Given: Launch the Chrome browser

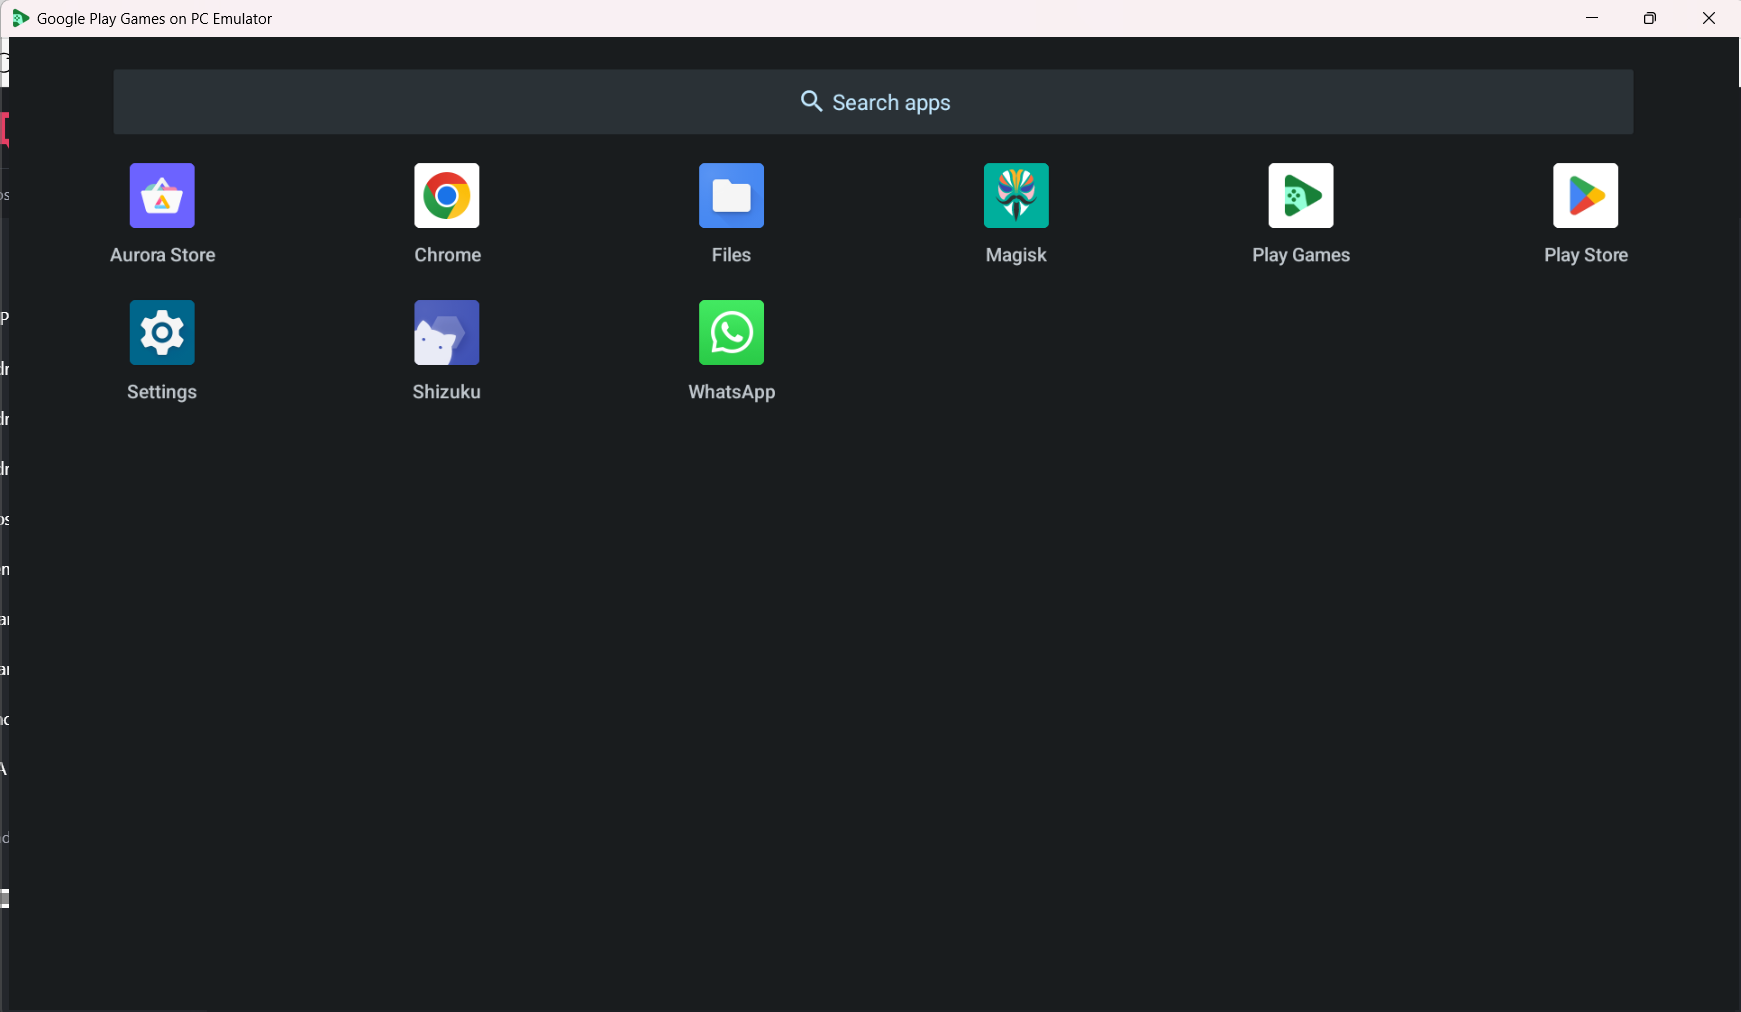Looking at the screenshot, I should click(447, 196).
